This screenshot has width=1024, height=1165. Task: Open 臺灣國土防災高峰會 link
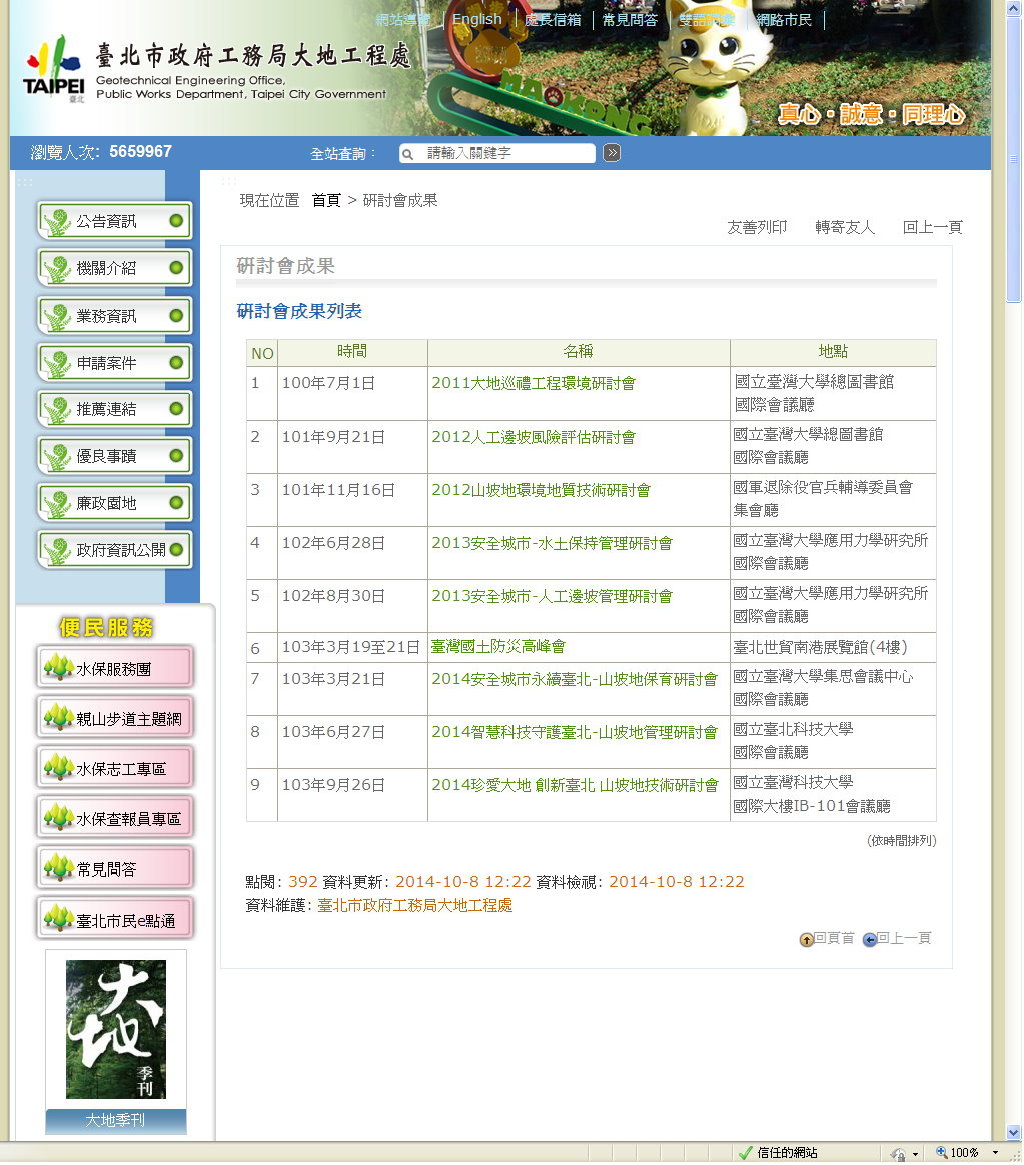(x=498, y=646)
